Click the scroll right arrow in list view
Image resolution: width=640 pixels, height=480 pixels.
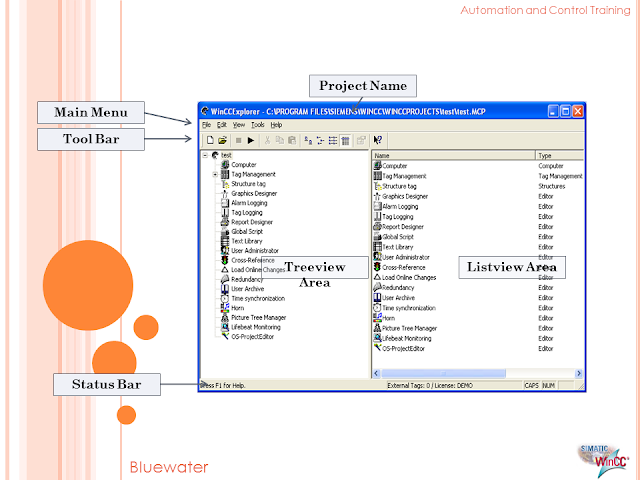tap(579, 373)
